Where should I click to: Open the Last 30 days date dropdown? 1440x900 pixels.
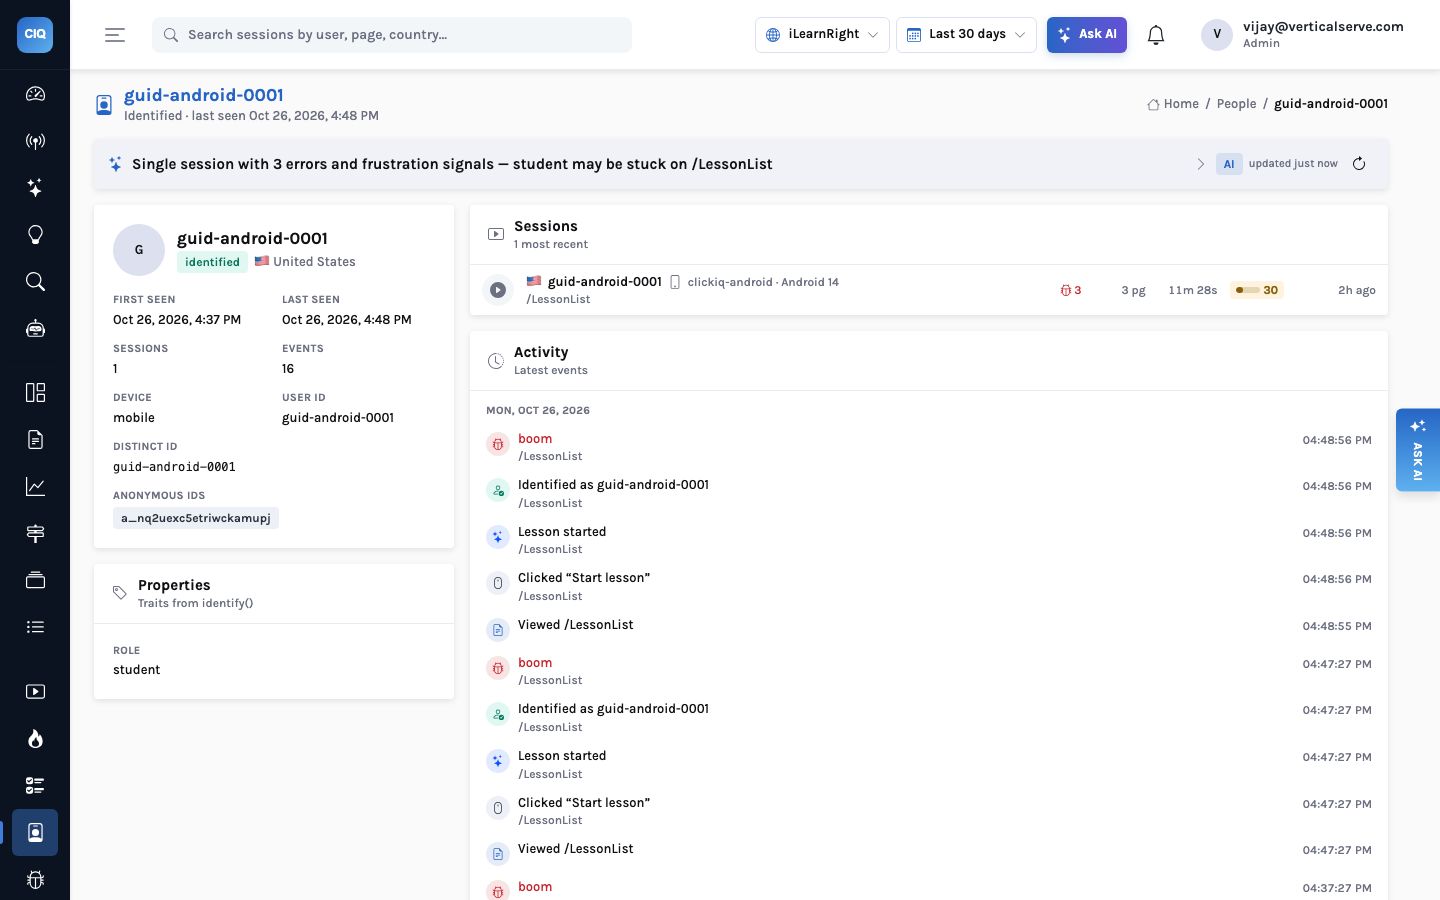[x=966, y=35]
